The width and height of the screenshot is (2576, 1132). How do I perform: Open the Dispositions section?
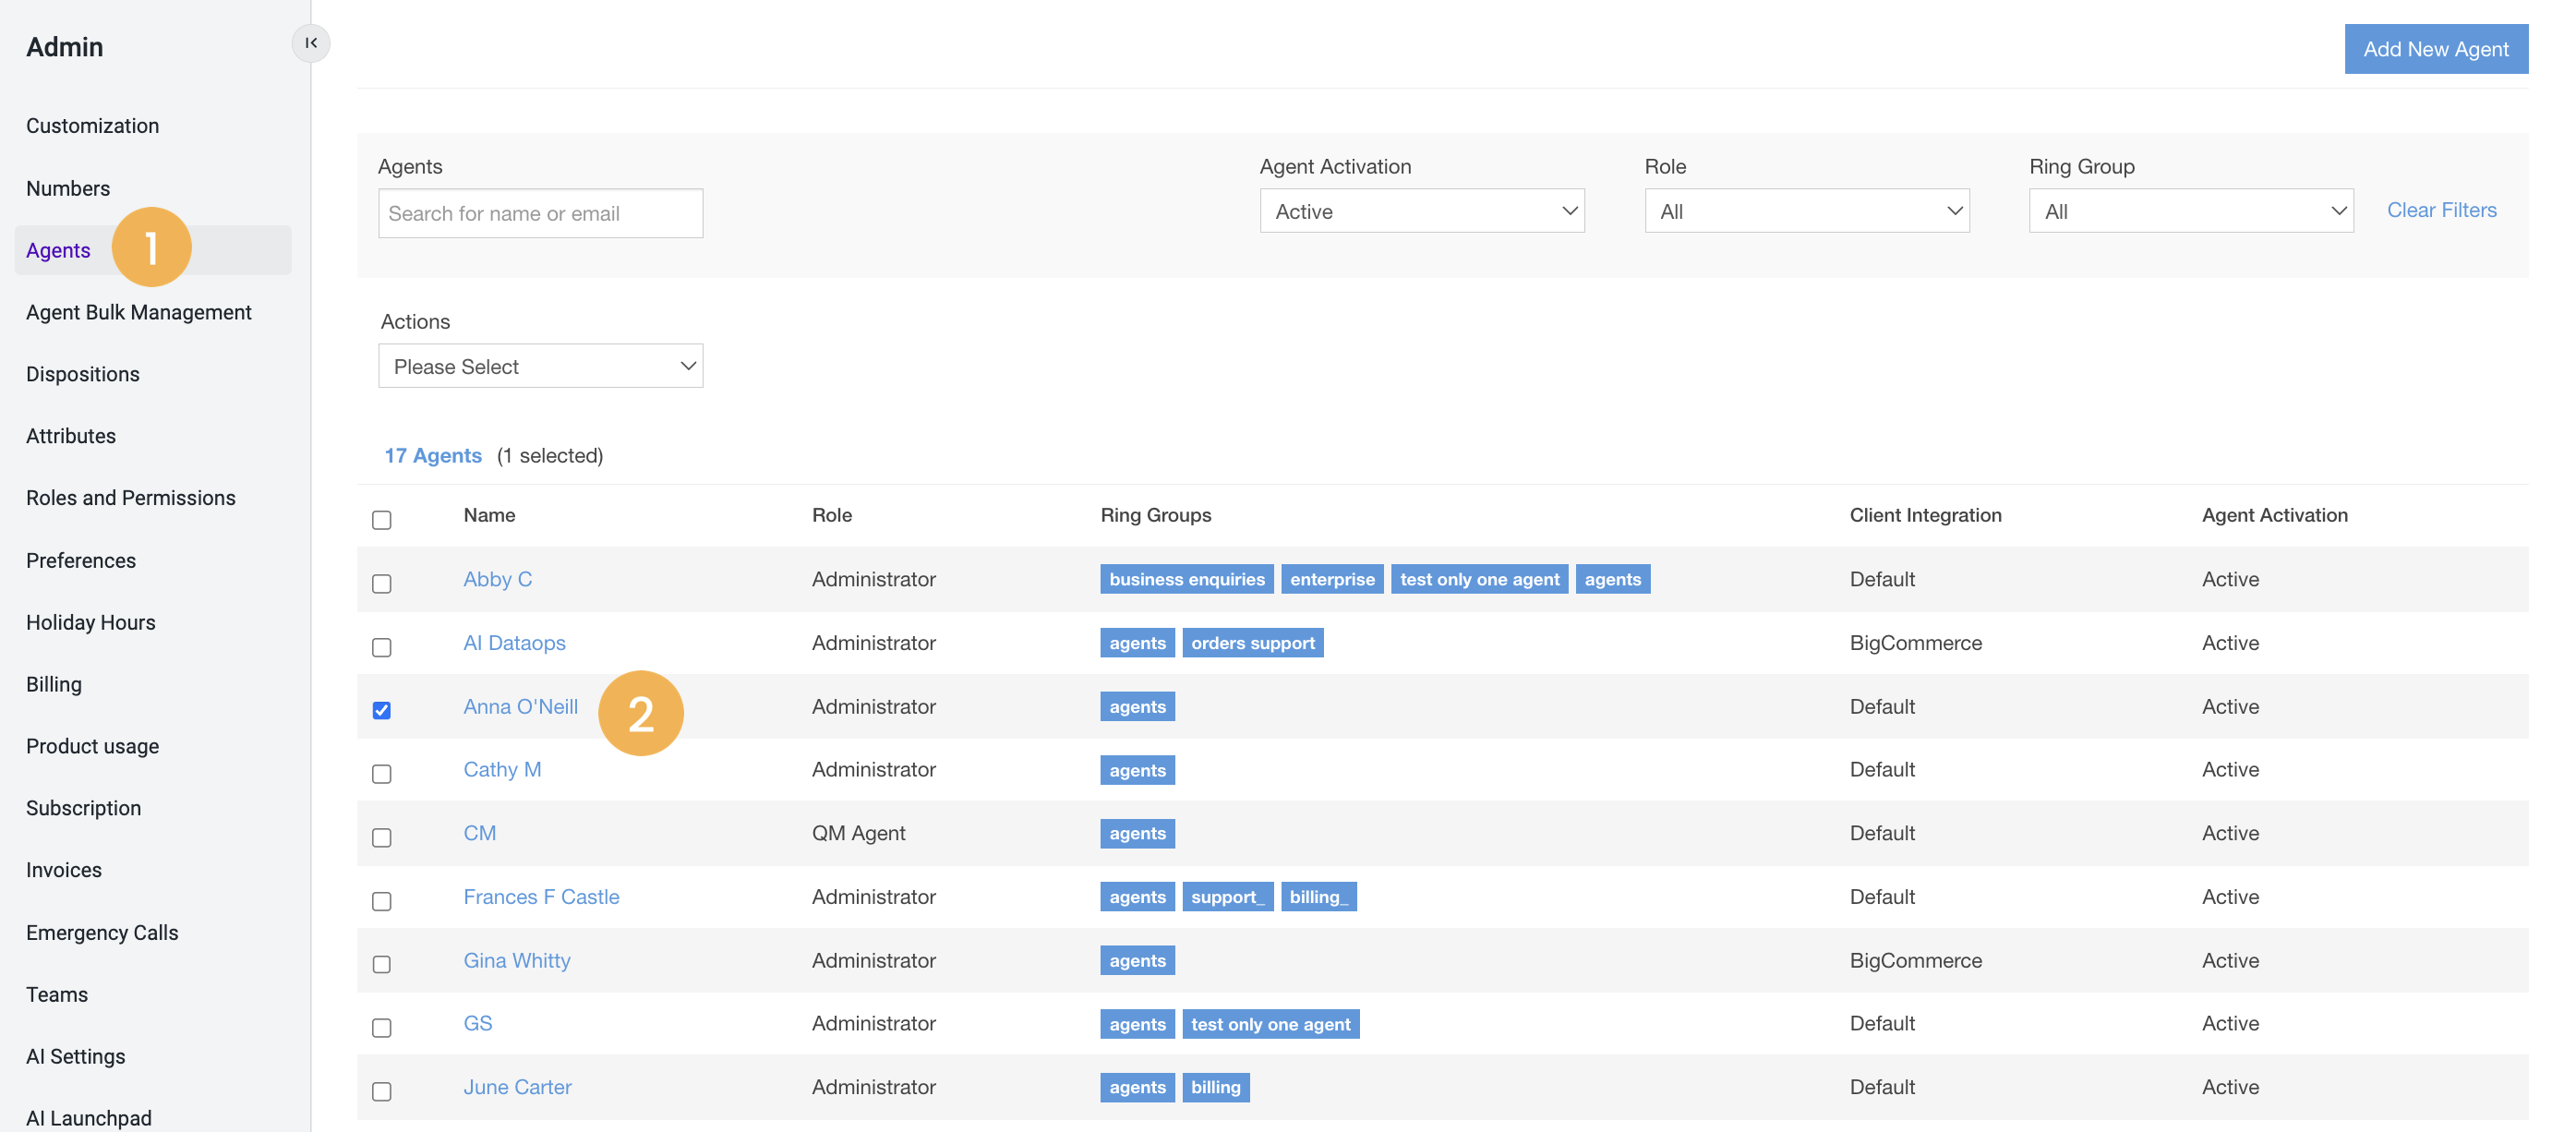click(x=83, y=374)
